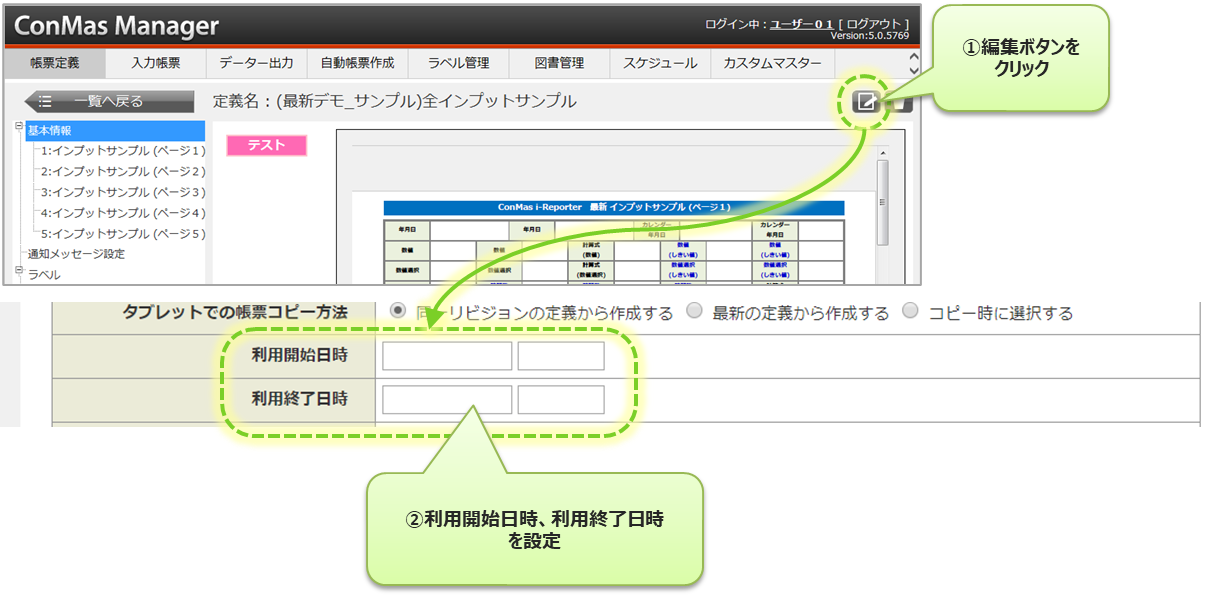The image size is (1219, 596).
Task: Click the list icon on 一覧へ戻る button
Action: 44,101
